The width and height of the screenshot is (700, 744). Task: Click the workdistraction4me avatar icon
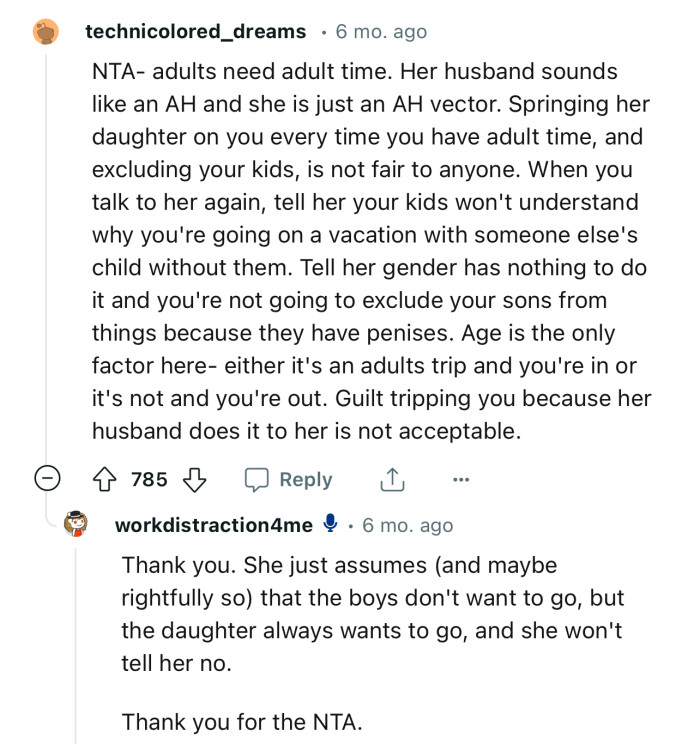[x=77, y=525]
